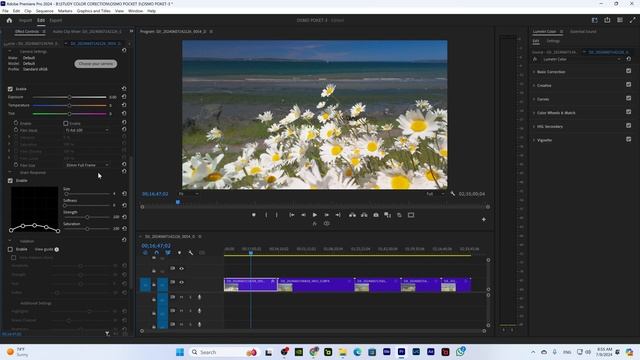The image size is (640, 360).
Task: Open the Settings tab in Lumetri Color
Action: (553, 41)
